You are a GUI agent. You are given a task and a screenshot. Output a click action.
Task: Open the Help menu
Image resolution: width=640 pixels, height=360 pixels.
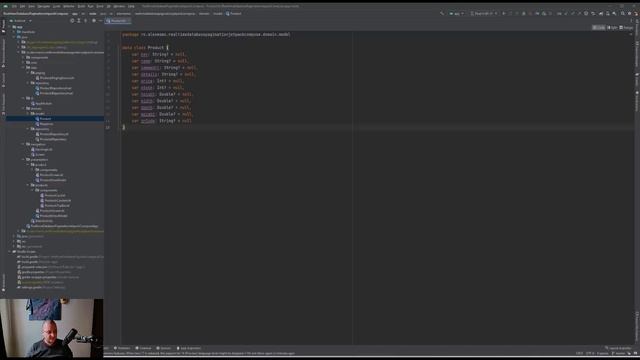(131, 6)
